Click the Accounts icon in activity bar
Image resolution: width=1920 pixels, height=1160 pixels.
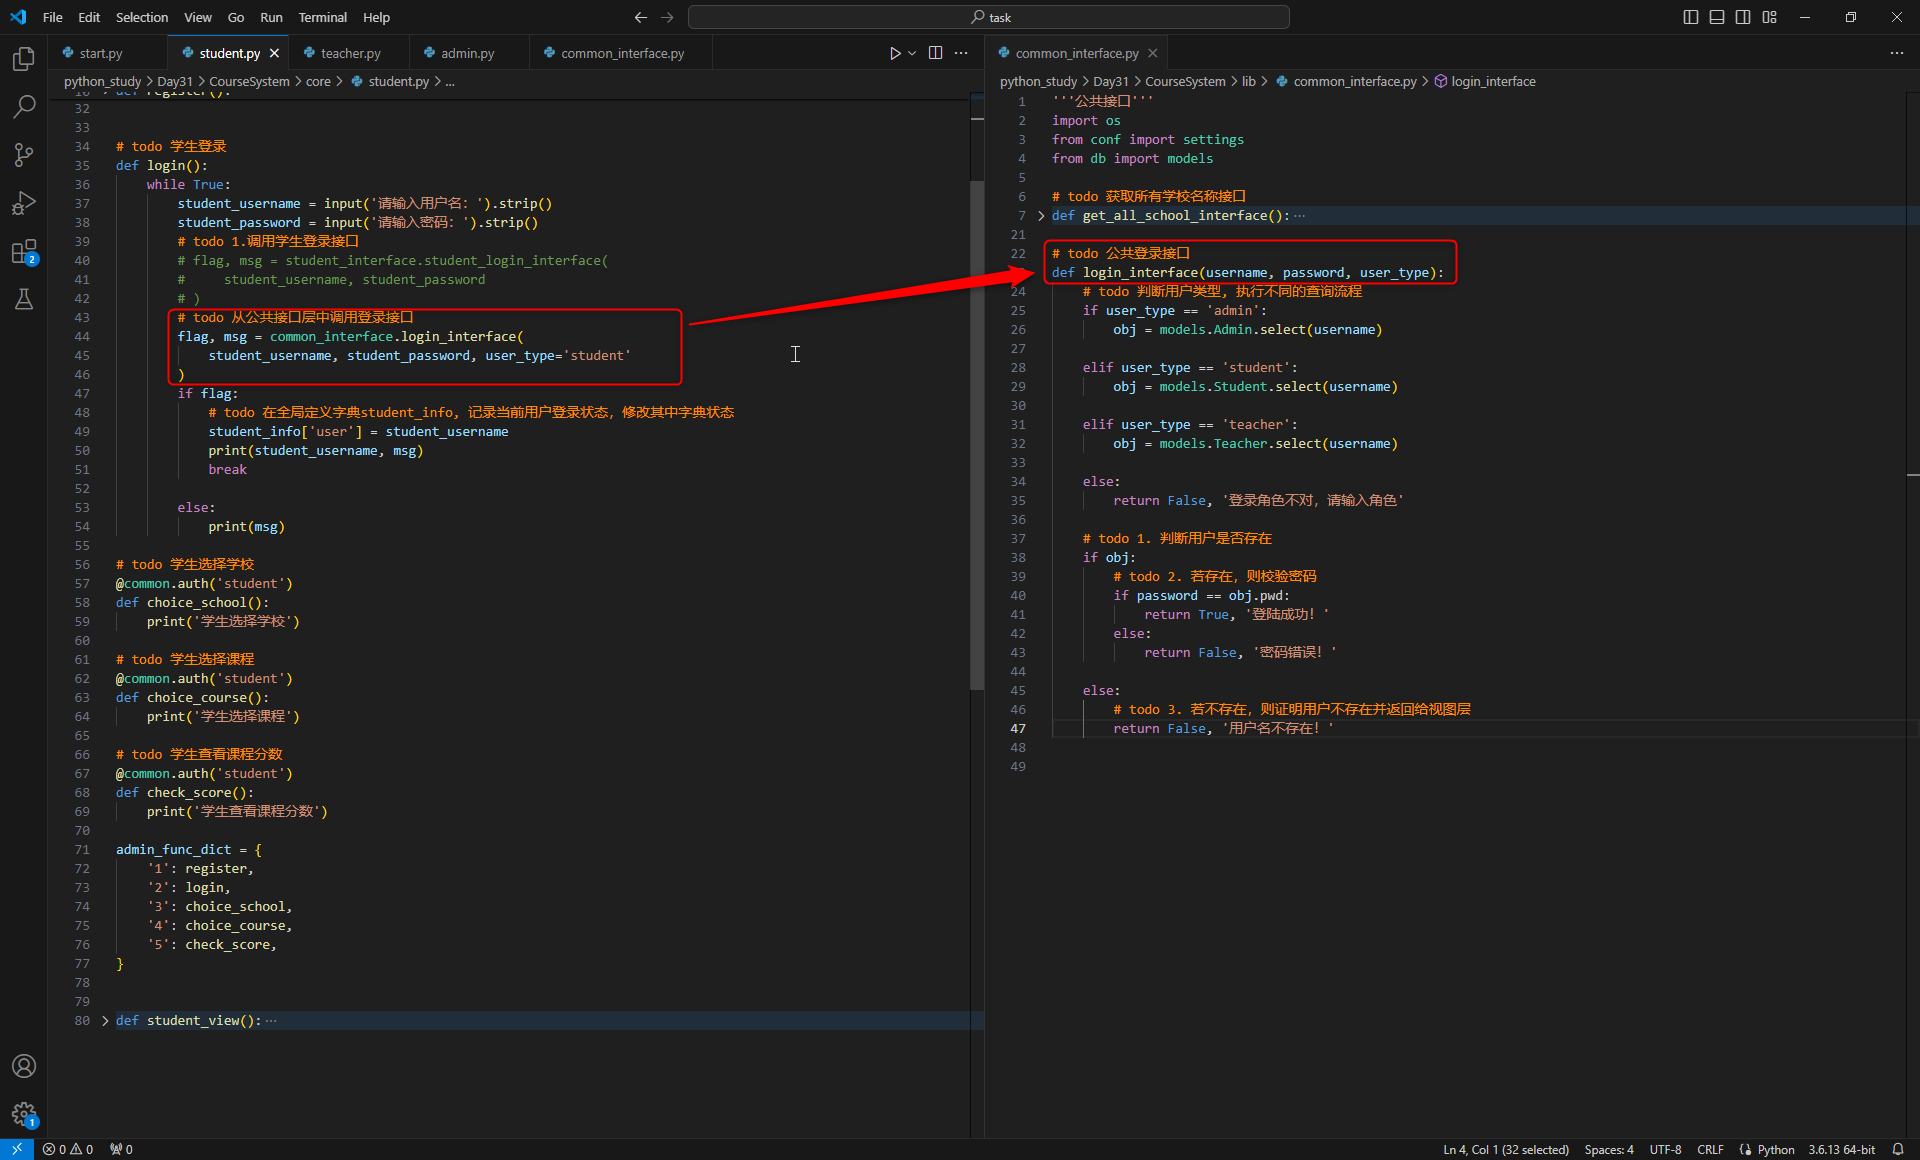(x=24, y=1066)
